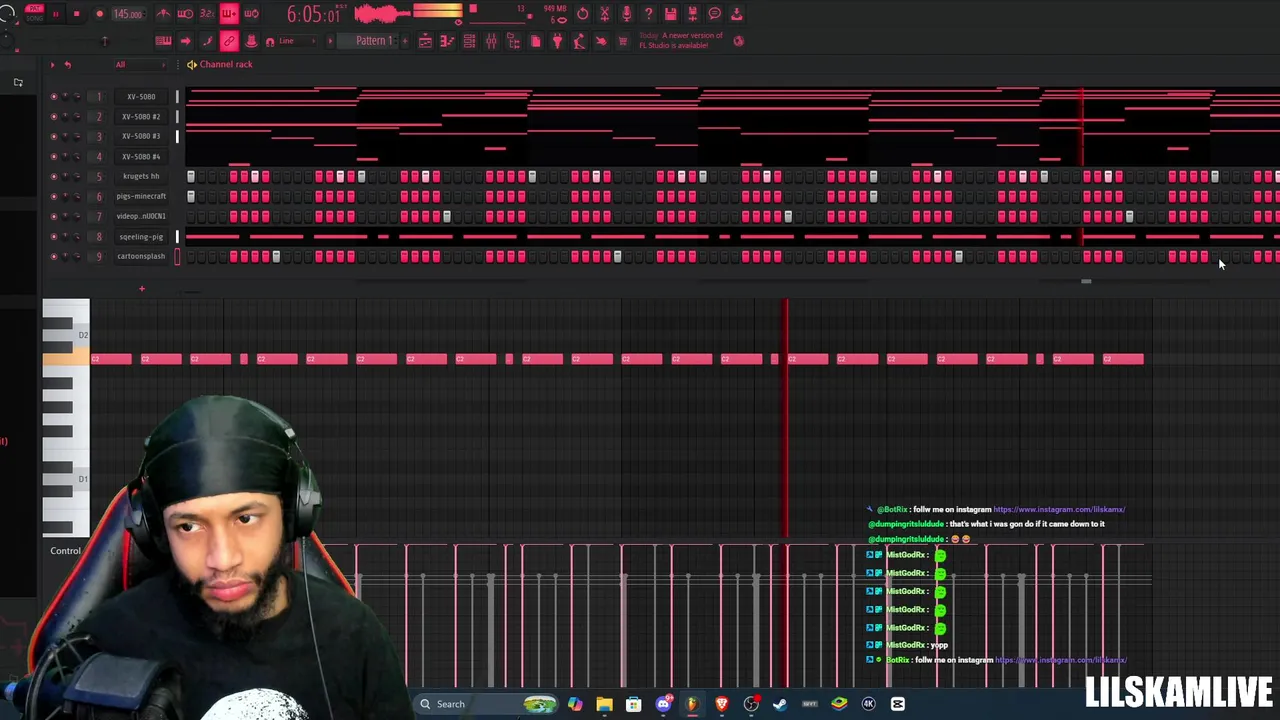This screenshot has height=720, width=1280.
Task: Arm the record button
Action: pos(99,14)
